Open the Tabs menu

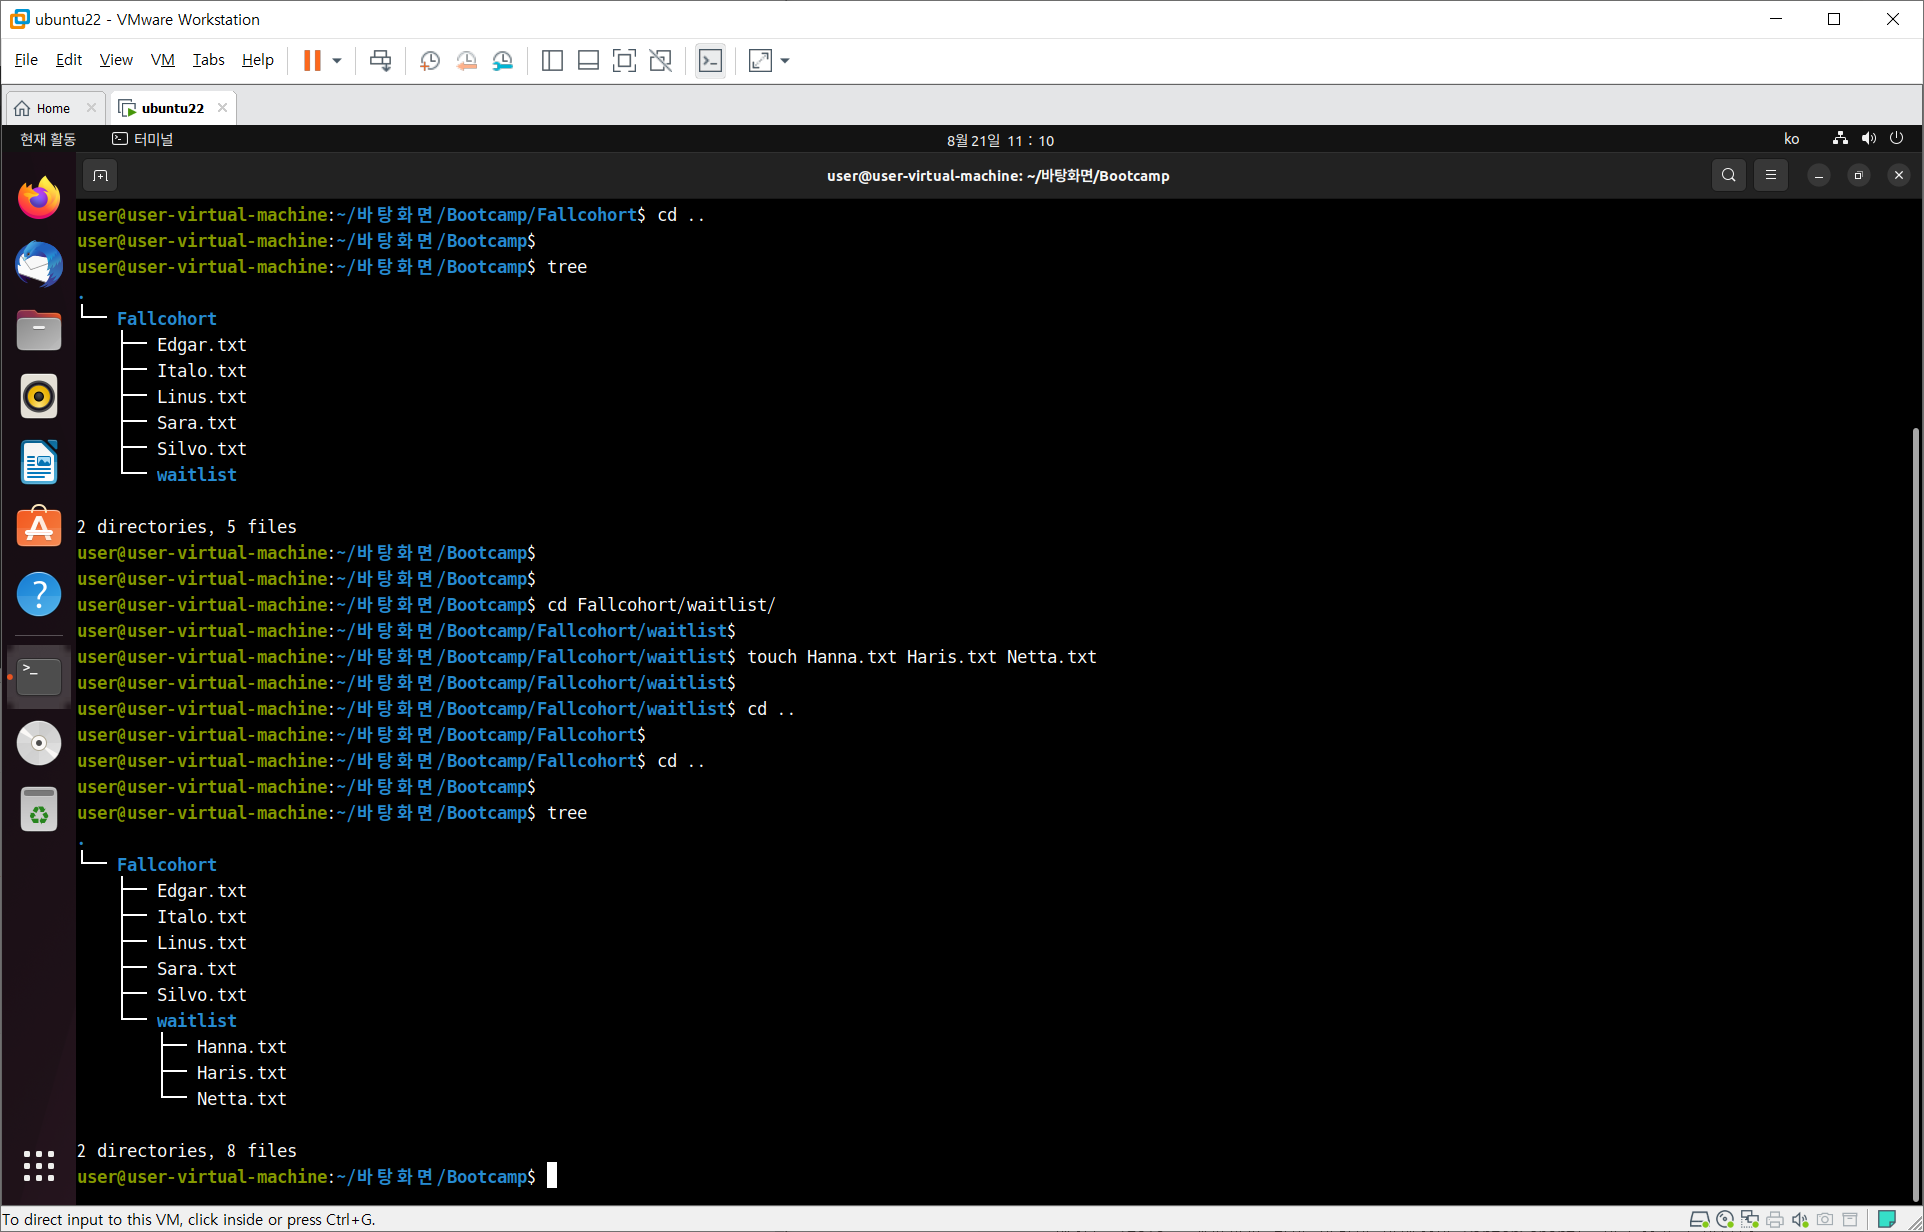click(x=208, y=60)
